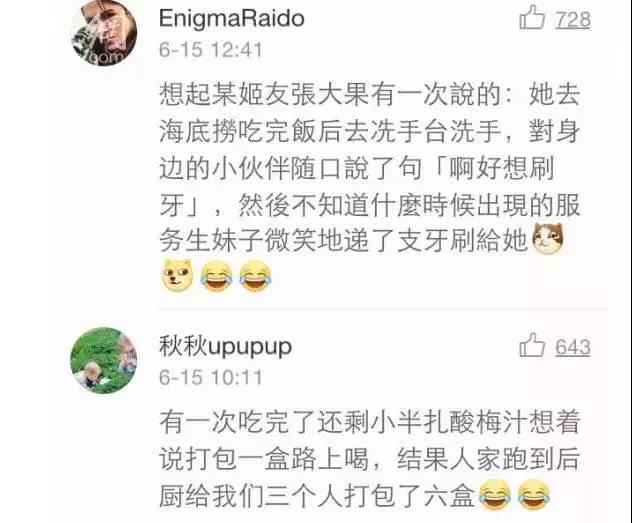Viewport: 632px width, 523px height.
Task: Click the 6-15 10:11 timestamp
Action: pos(211,378)
